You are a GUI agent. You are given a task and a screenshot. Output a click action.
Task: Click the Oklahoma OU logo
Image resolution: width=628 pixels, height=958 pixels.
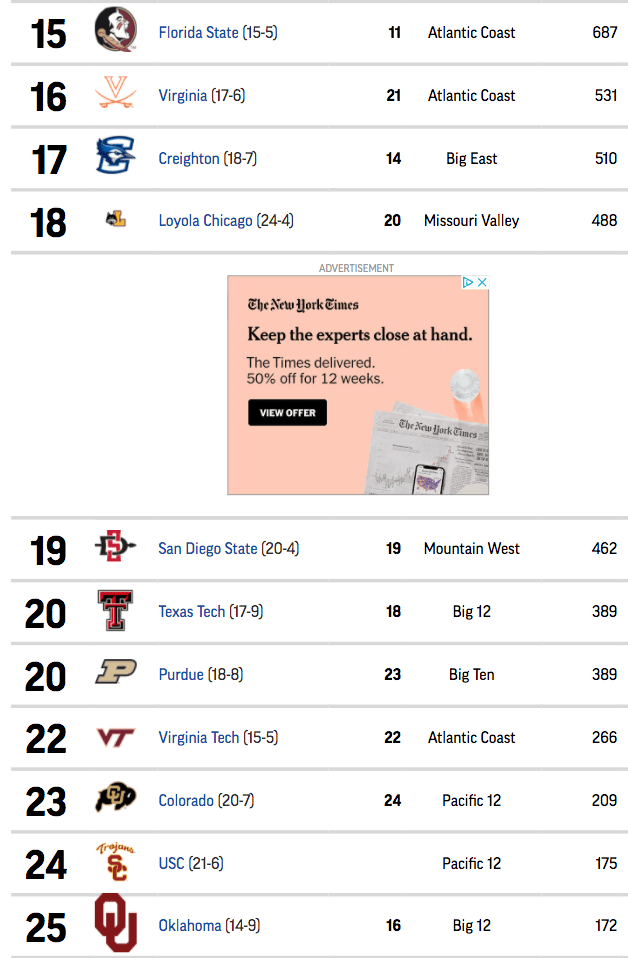pos(115,923)
